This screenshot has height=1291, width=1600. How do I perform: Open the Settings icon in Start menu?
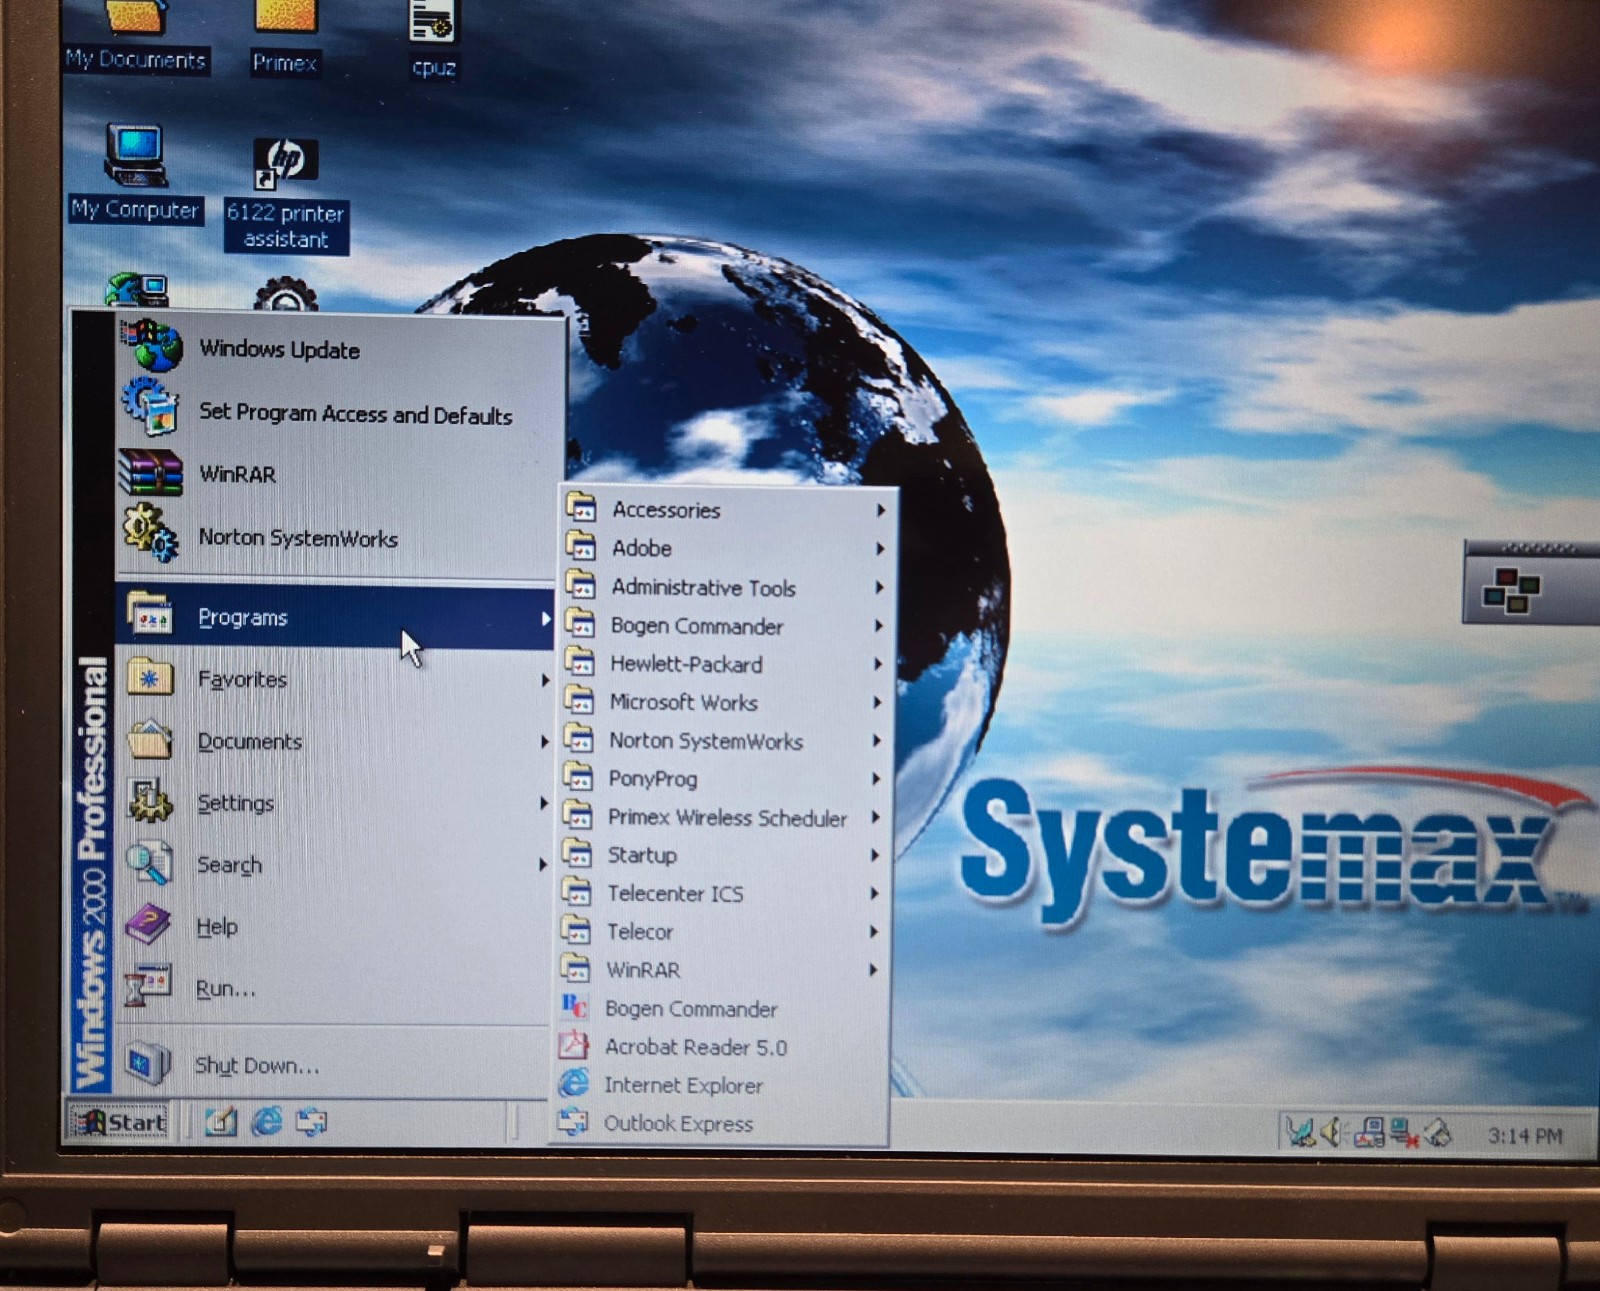pyautogui.click(x=150, y=802)
